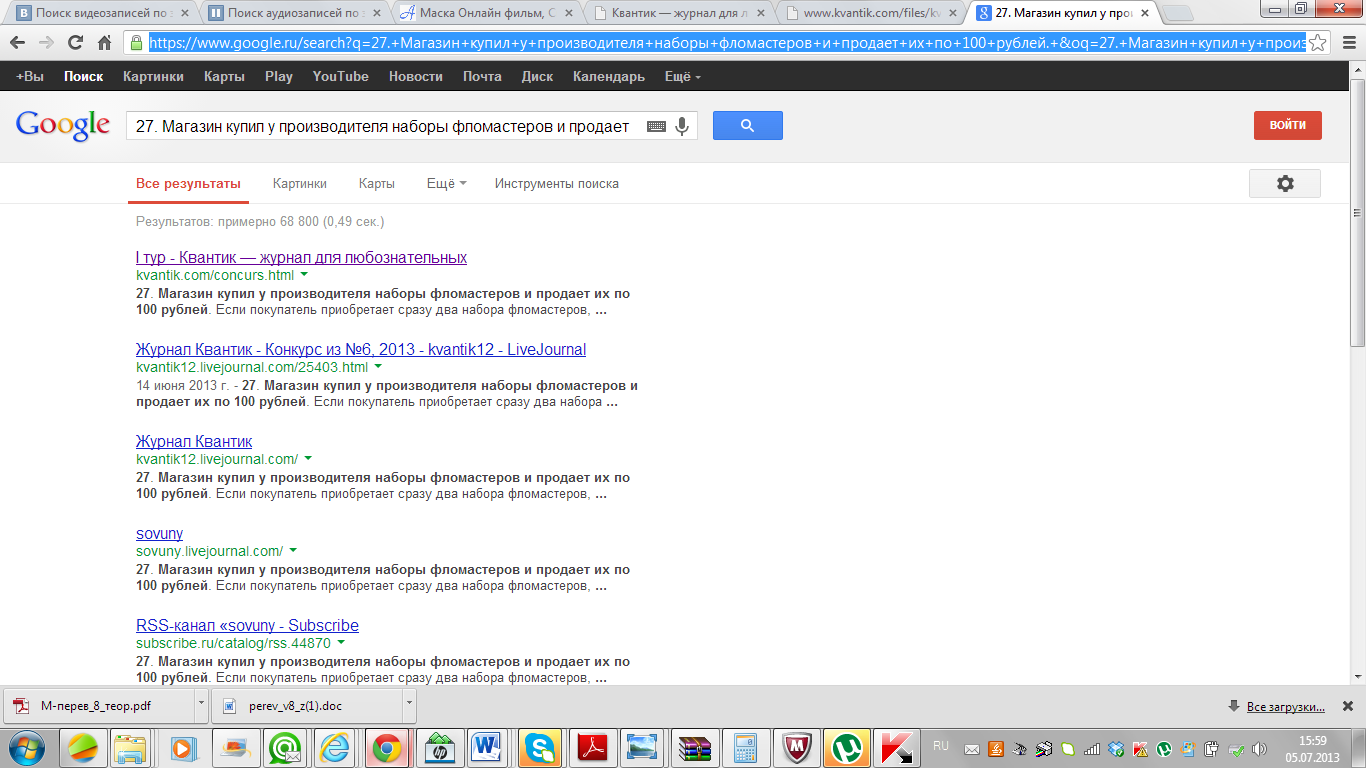
Task: Open McAfee from the taskbar
Action: point(797,747)
